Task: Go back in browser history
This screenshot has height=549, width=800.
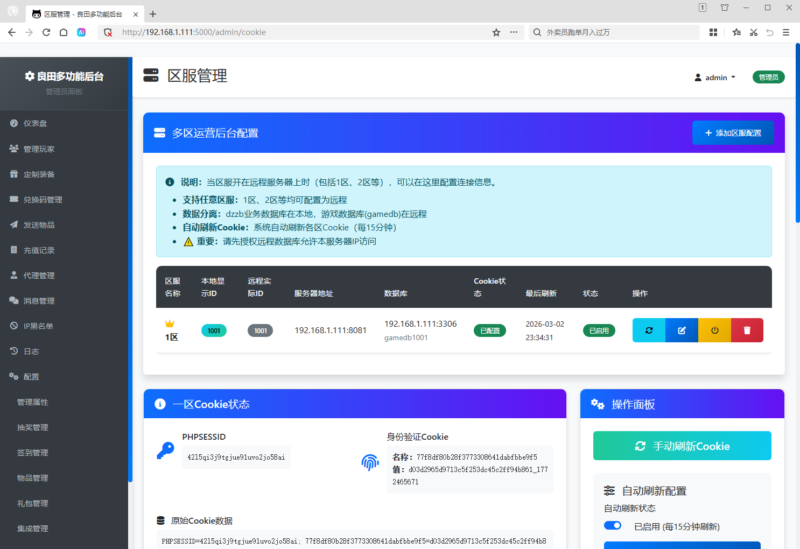Action: click(x=12, y=32)
